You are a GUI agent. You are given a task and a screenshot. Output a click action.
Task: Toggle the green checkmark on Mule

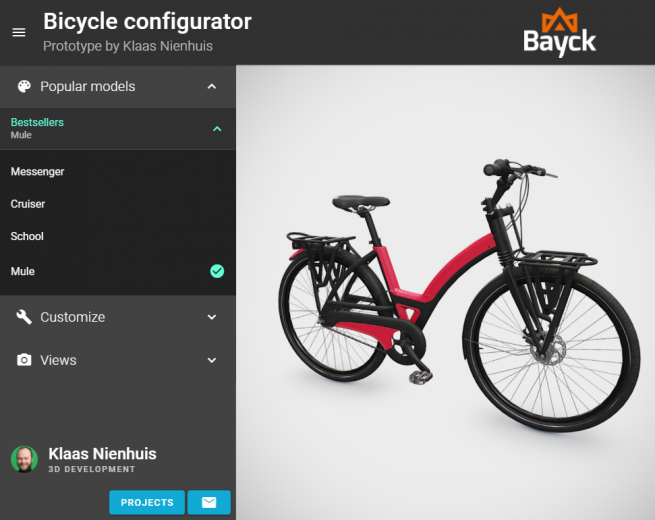[217, 271]
